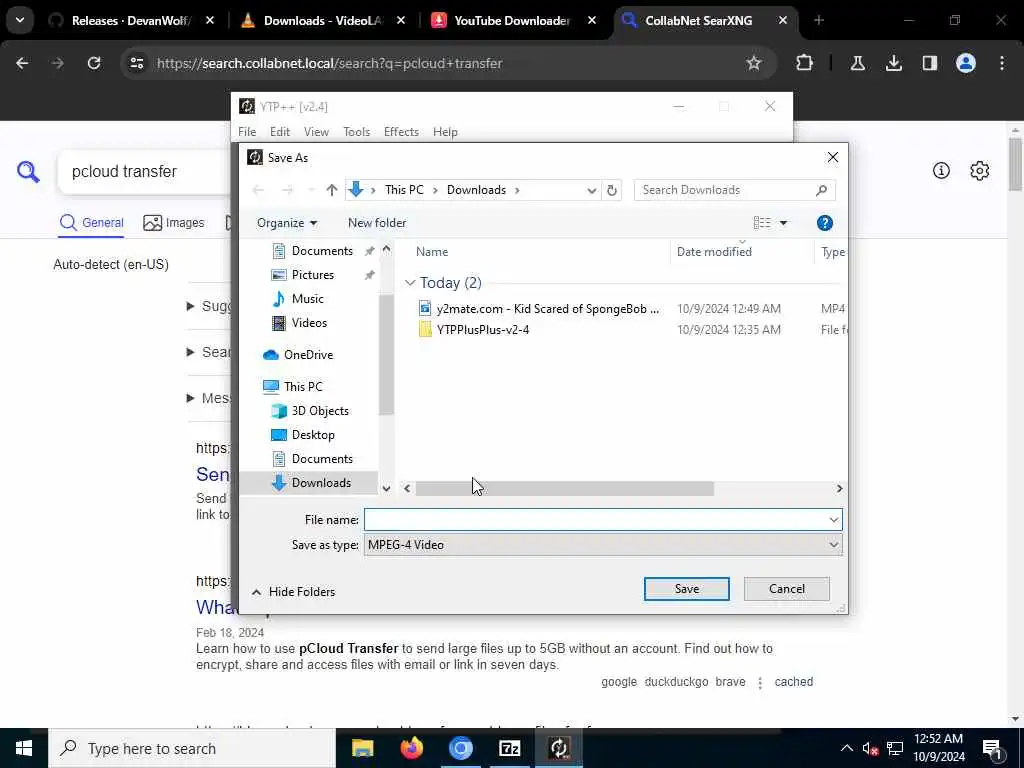This screenshot has height=768, width=1024.
Task: Select Desktop in the navigation pane
Action: coord(312,435)
